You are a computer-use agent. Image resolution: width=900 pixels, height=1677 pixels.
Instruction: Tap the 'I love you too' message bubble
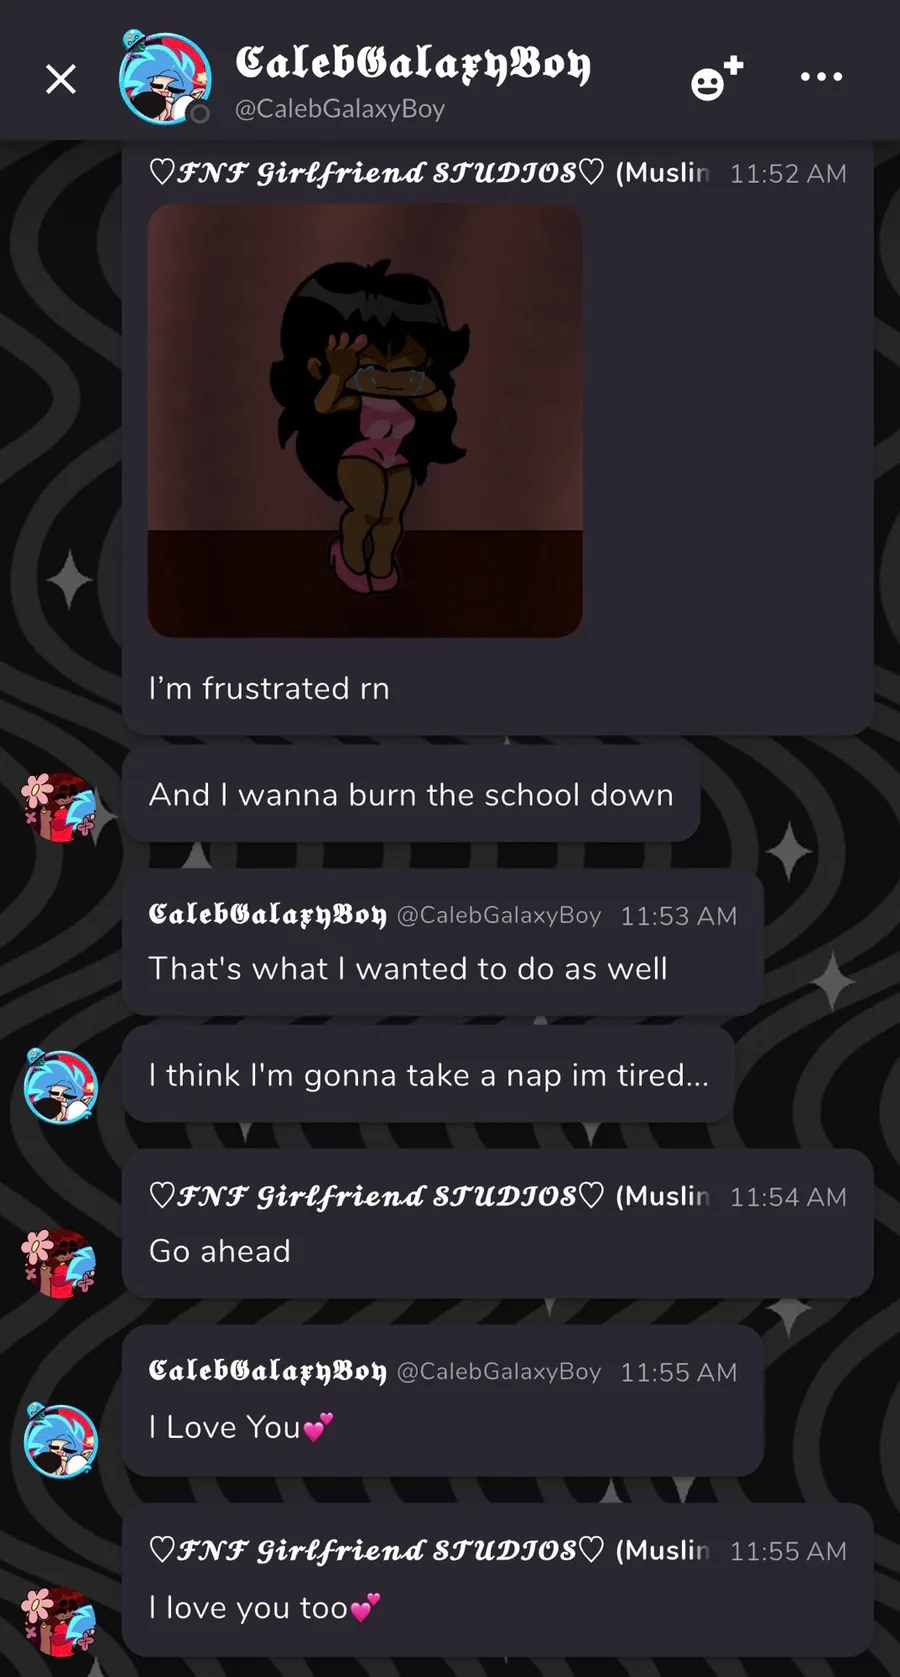point(498,1580)
